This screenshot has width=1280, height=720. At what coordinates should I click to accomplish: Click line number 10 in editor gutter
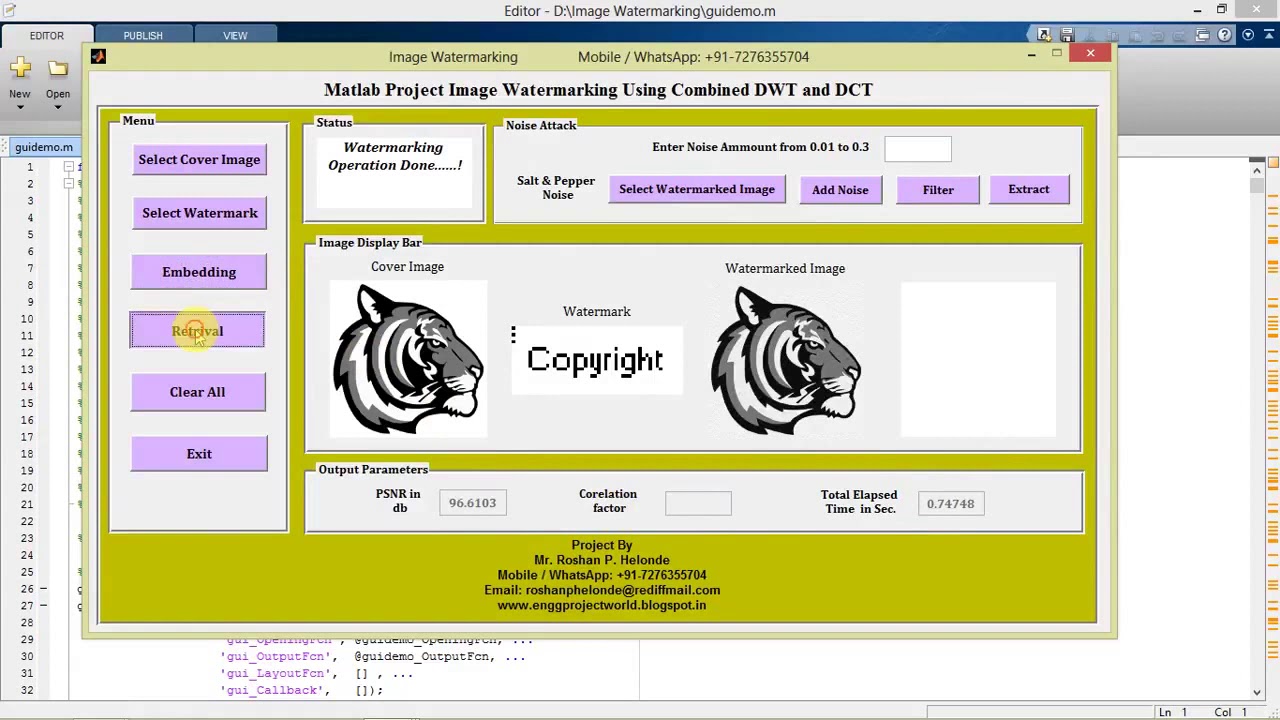[28, 319]
